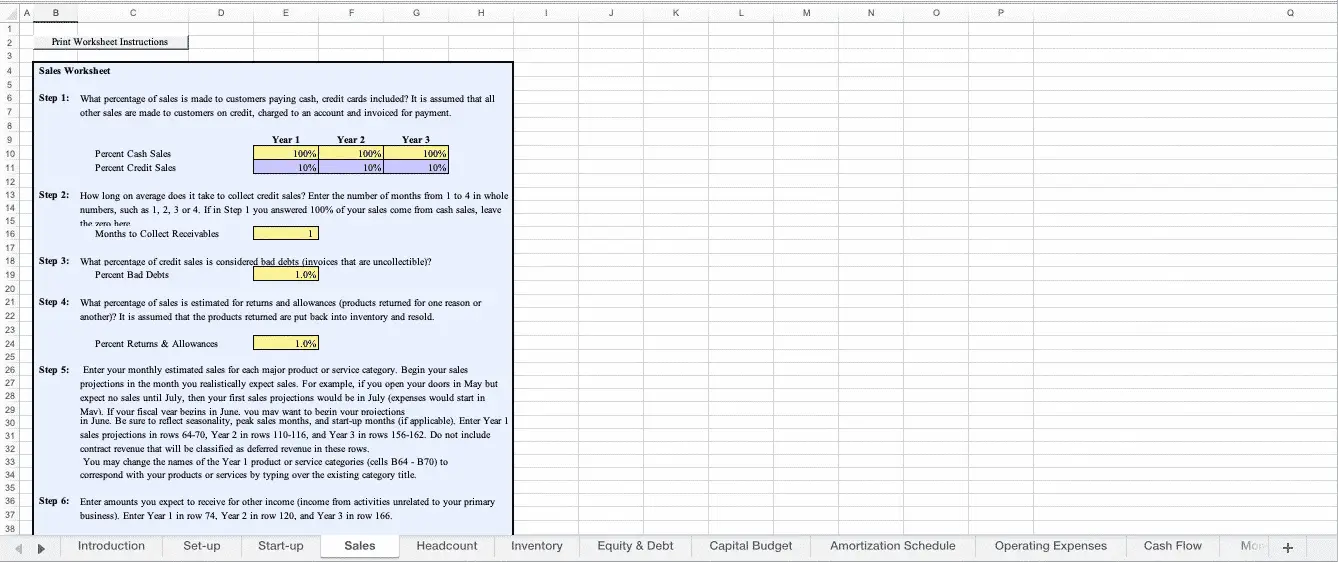Select the Percent Bad Debts input cell
The width and height of the screenshot is (1338, 562).
pos(286,275)
